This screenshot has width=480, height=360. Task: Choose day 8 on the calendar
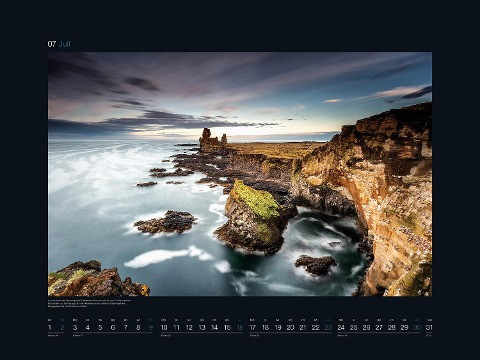(x=138, y=327)
